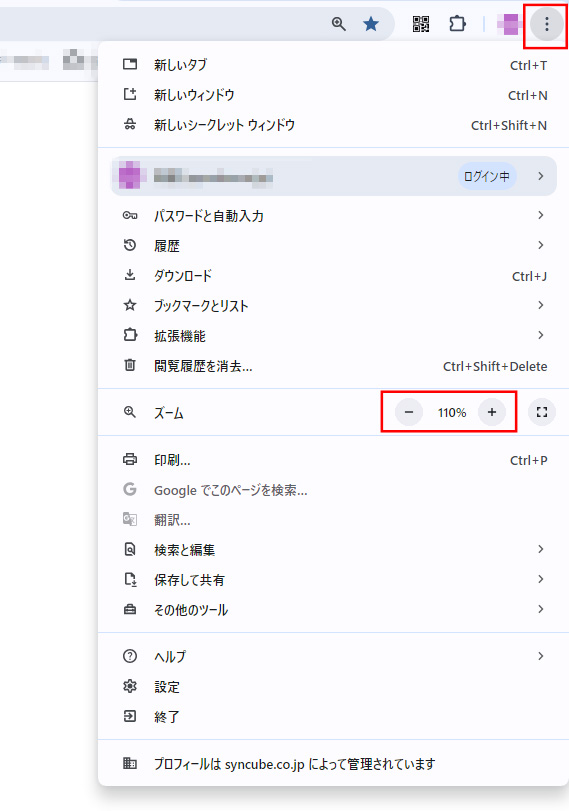Open the extensions puzzle piece toolbar icon
569x811 pixels.
(x=457, y=24)
